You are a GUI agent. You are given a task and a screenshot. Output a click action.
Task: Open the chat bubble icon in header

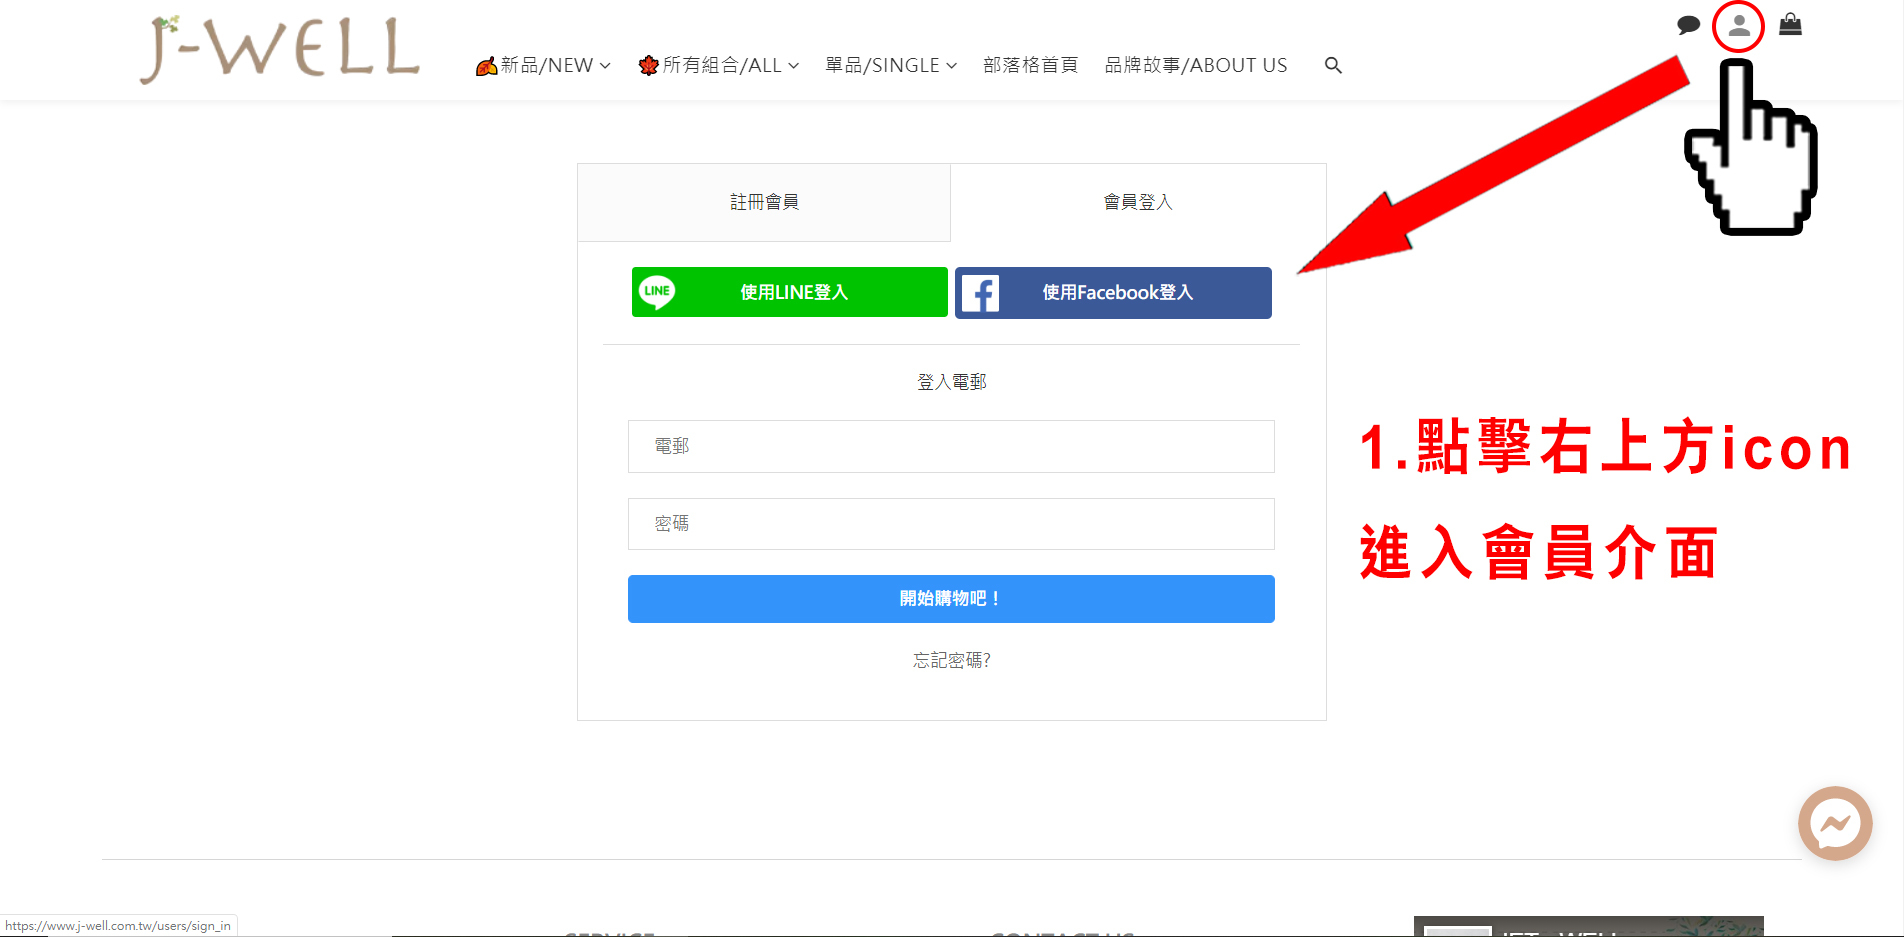1688,25
